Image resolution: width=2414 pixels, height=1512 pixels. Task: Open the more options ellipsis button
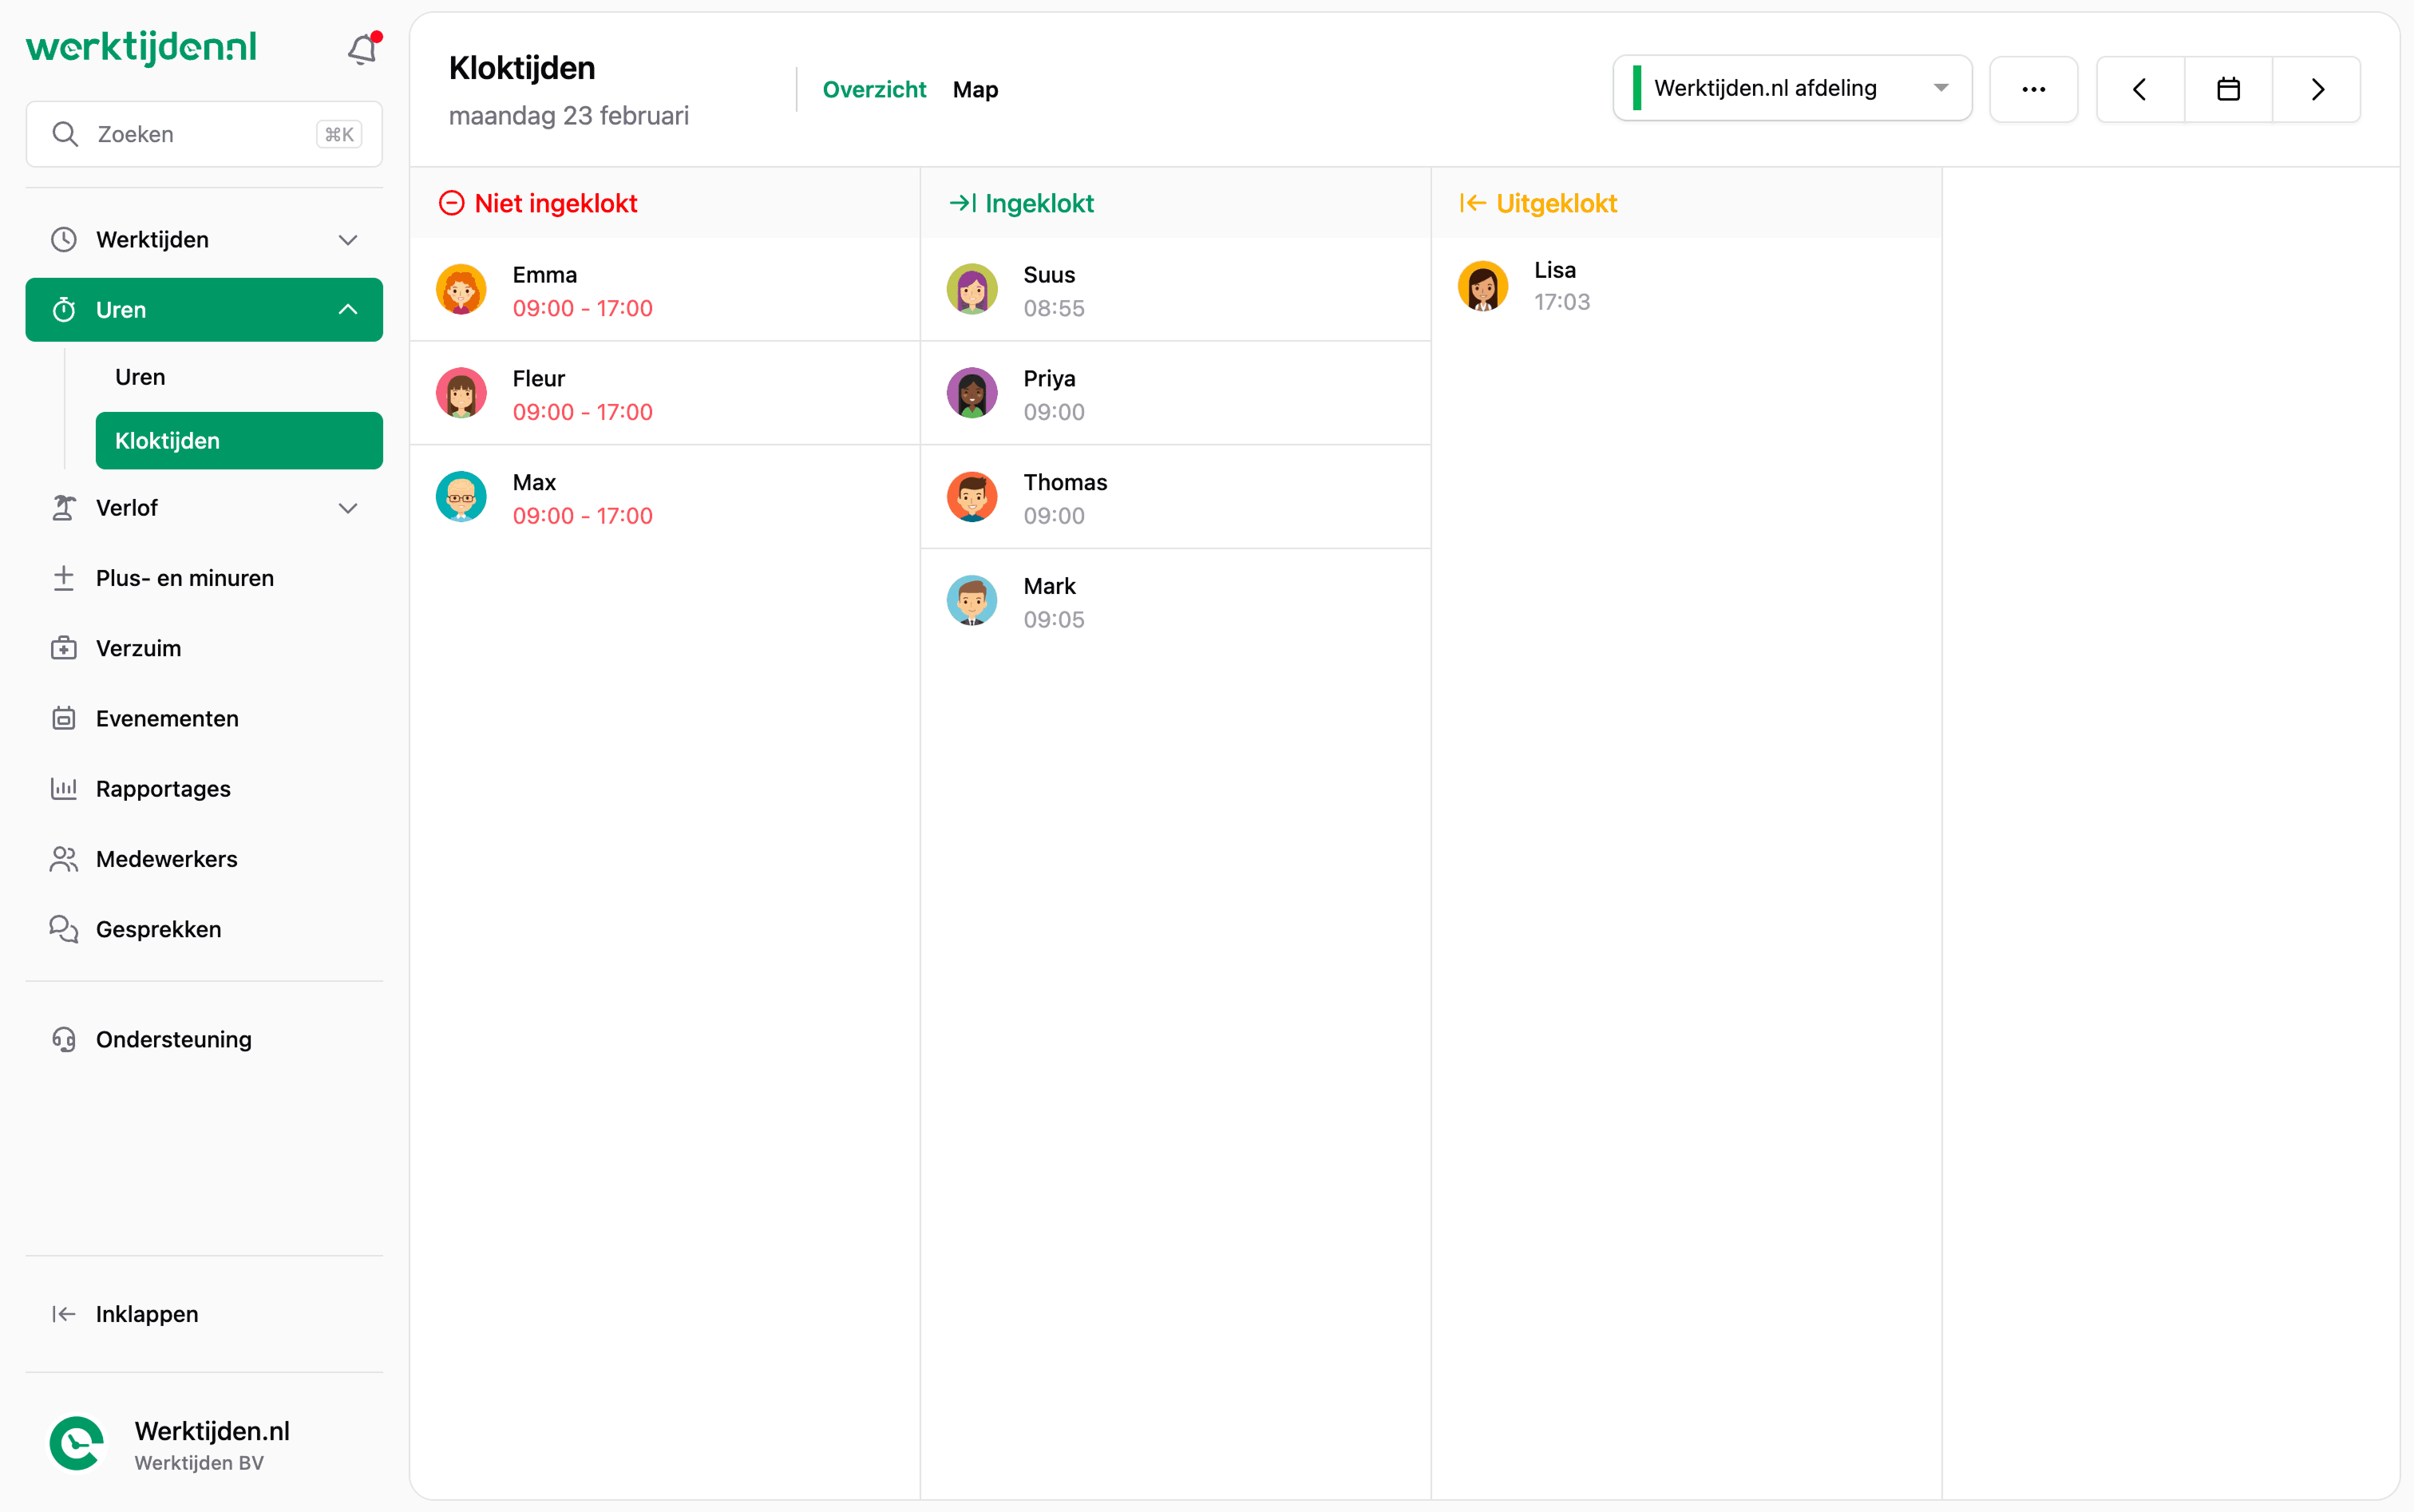(x=2034, y=88)
